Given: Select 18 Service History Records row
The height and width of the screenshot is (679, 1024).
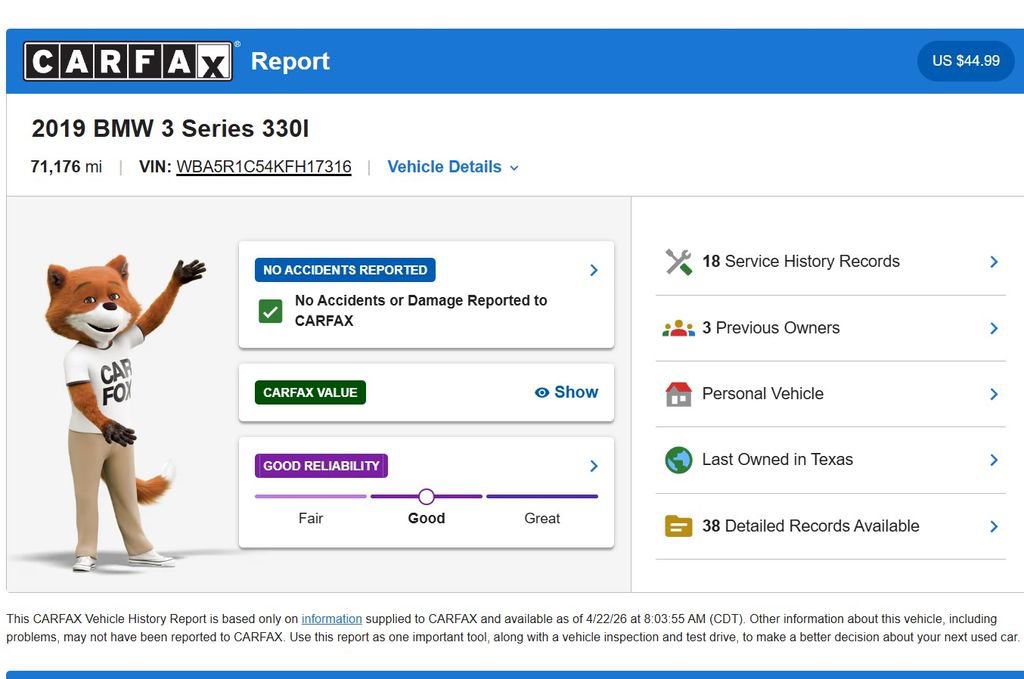Looking at the screenshot, I should [831, 262].
